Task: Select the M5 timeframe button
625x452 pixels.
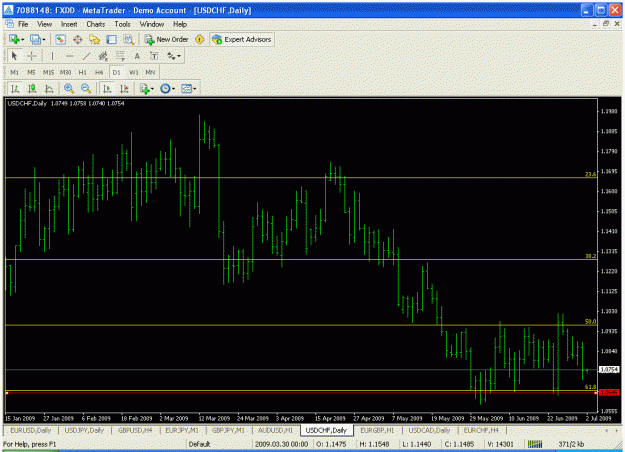Action: tap(31, 72)
